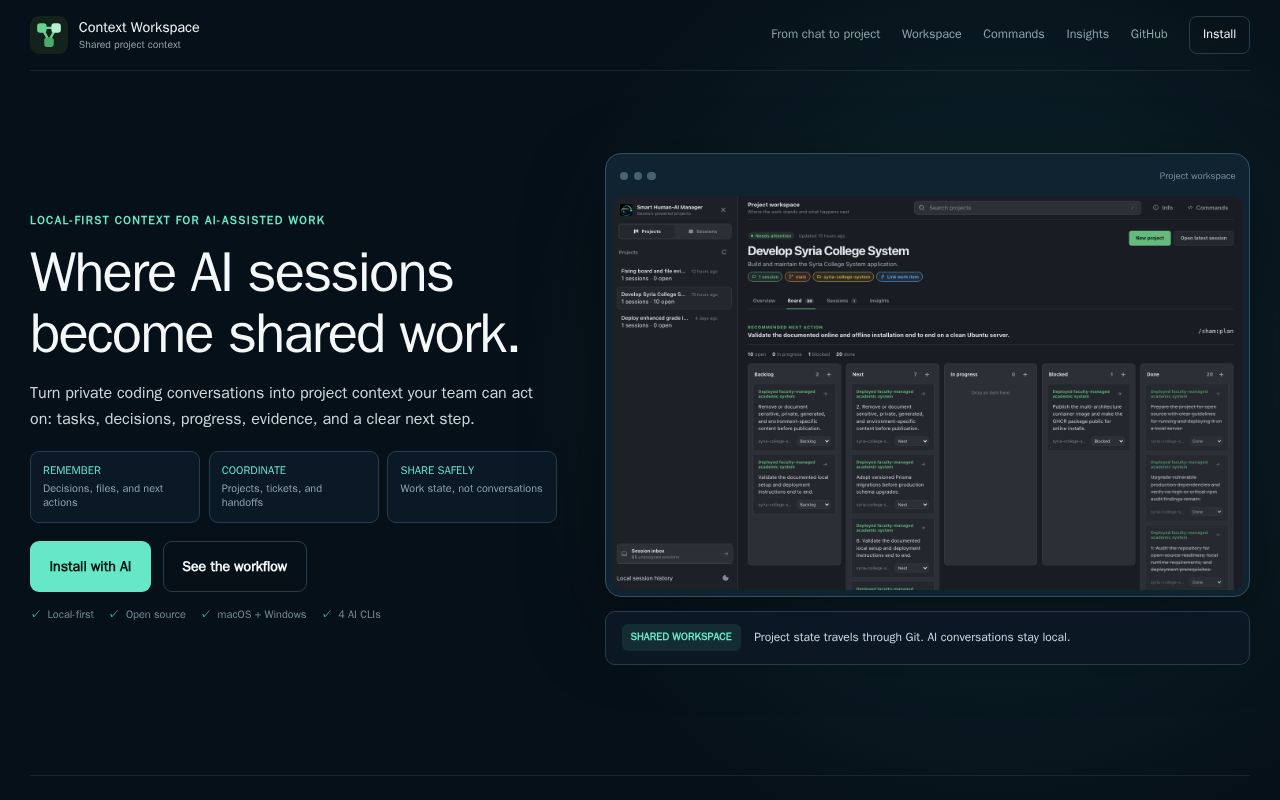Open status dropdown on second Backlog card
This screenshot has height=800, width=1280.
point(813,505)
